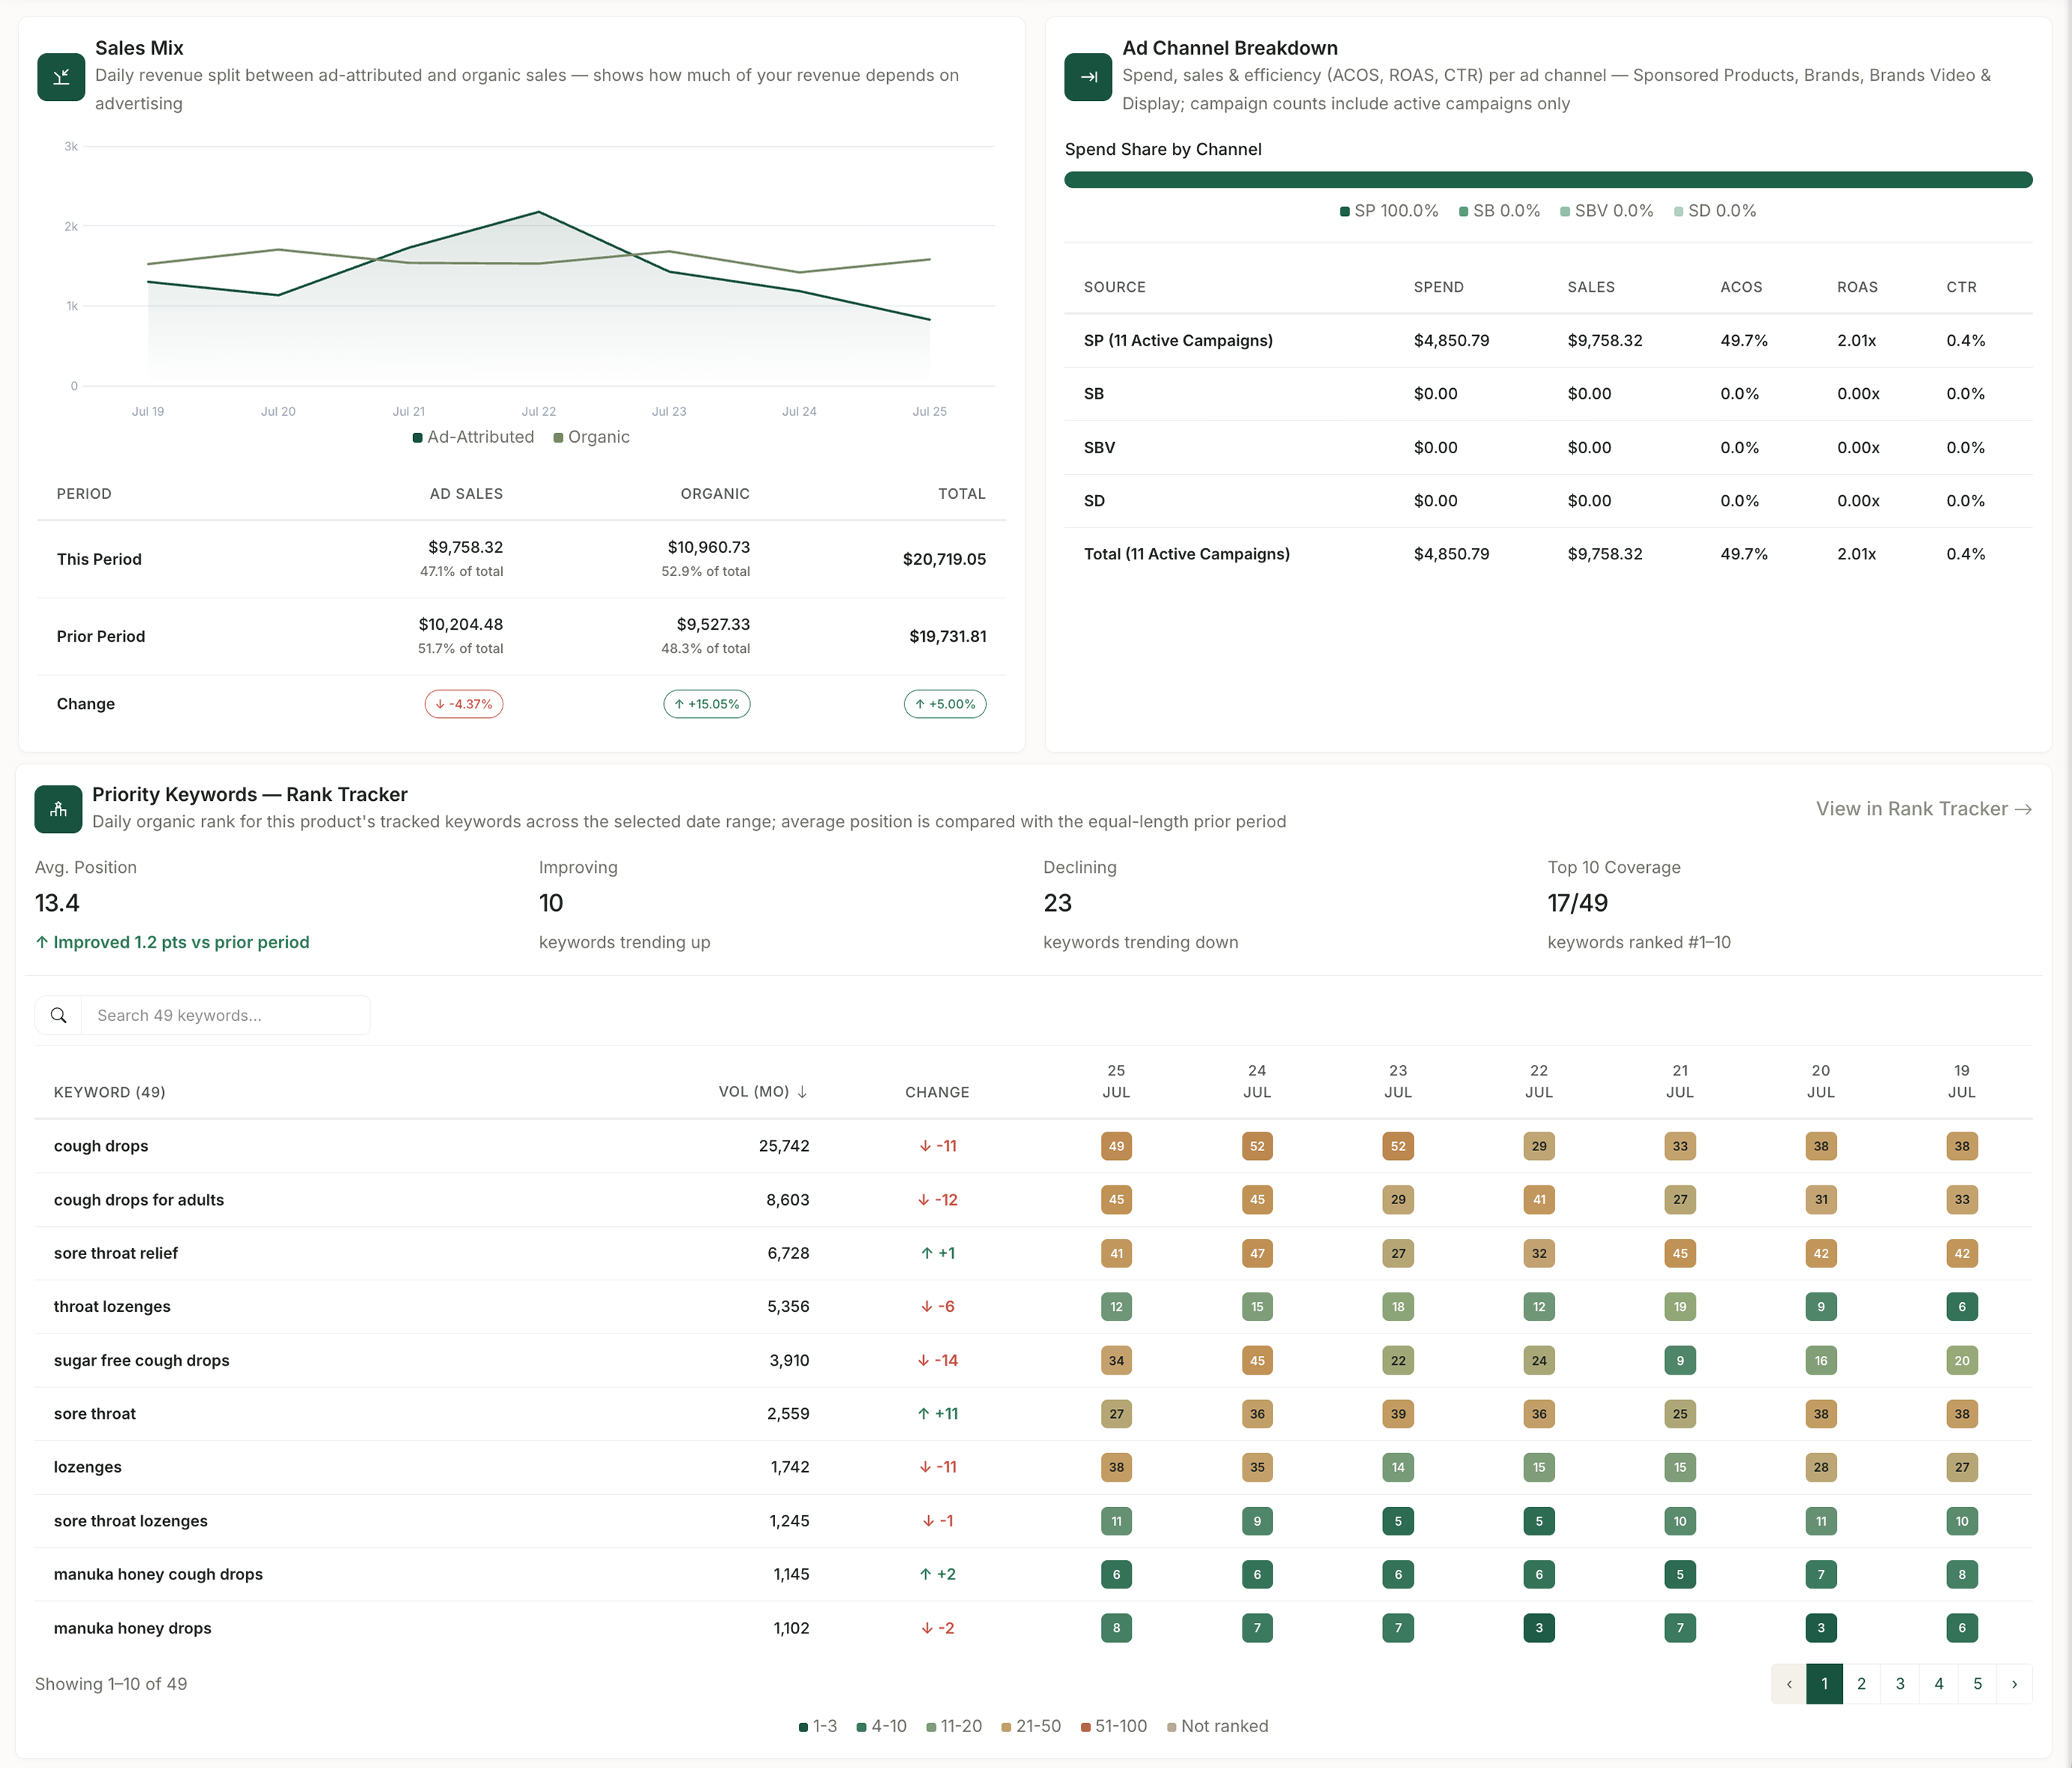This screenshot has height=1768, width=2072.
Task: Open page 2 of keywords
Action: pos(1861,1684)
